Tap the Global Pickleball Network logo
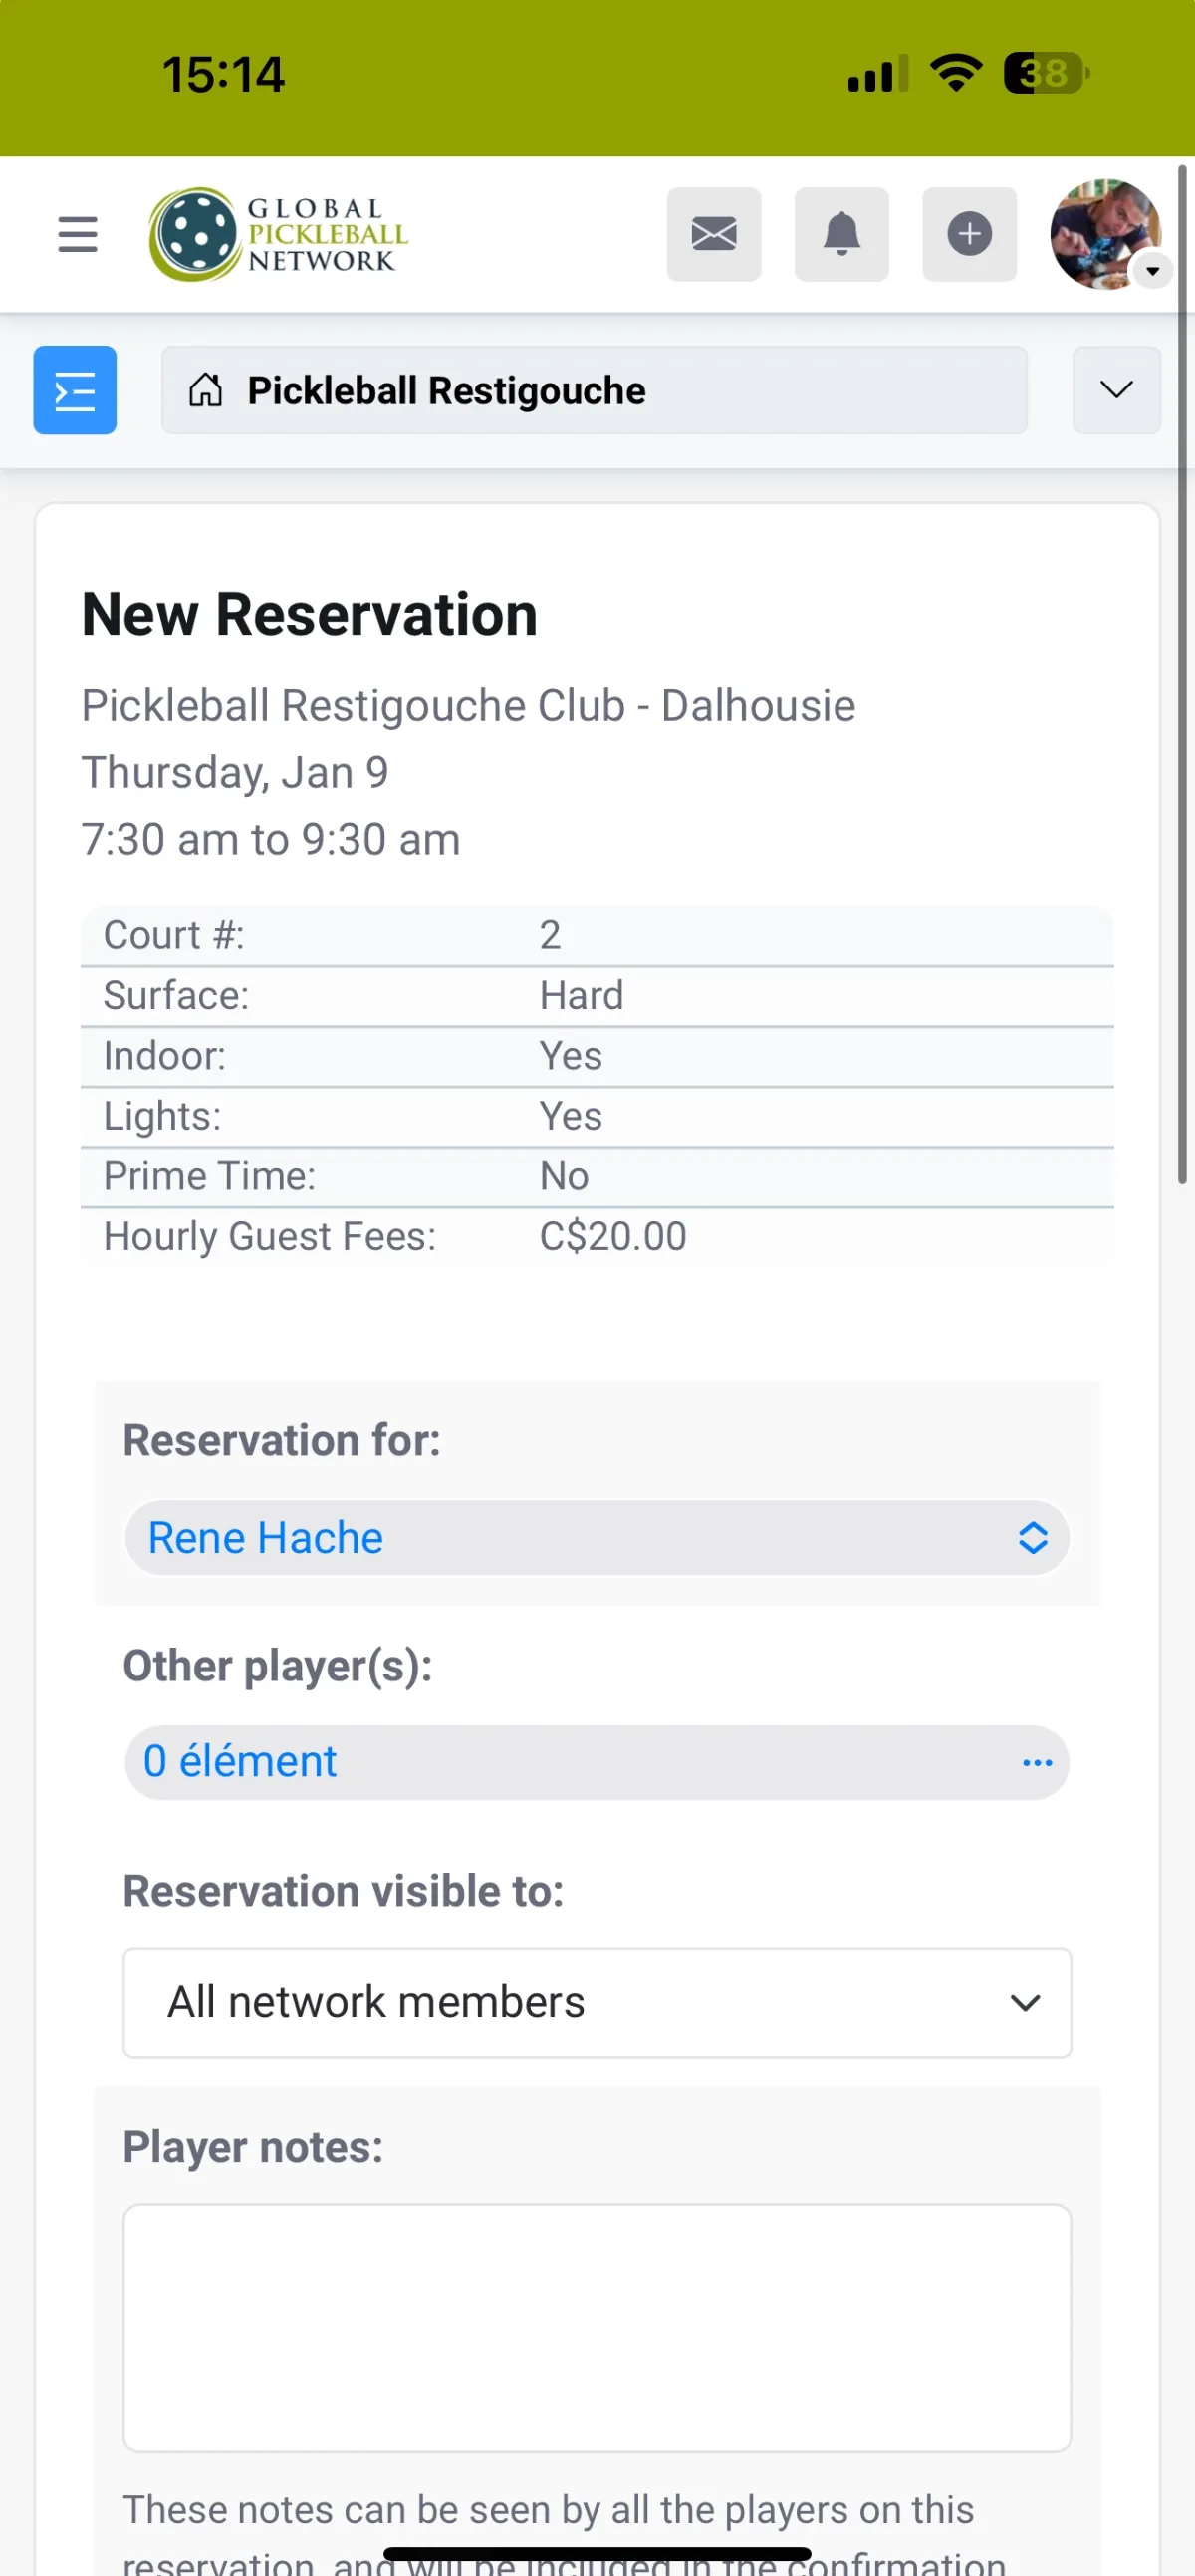The image size is (1195, 2576). coord(279,234)
